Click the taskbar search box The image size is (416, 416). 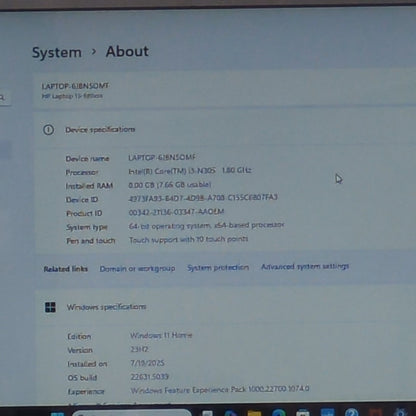coord(132,413)
